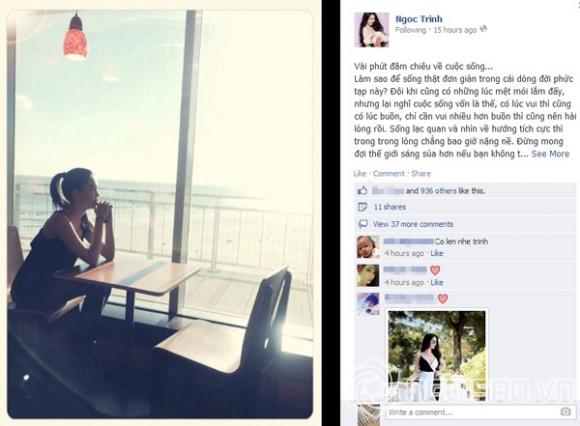This screenshot has width=580, height=426.
Task: Like the 'Co len nhe trinh' comment
Action: (436, 253)
